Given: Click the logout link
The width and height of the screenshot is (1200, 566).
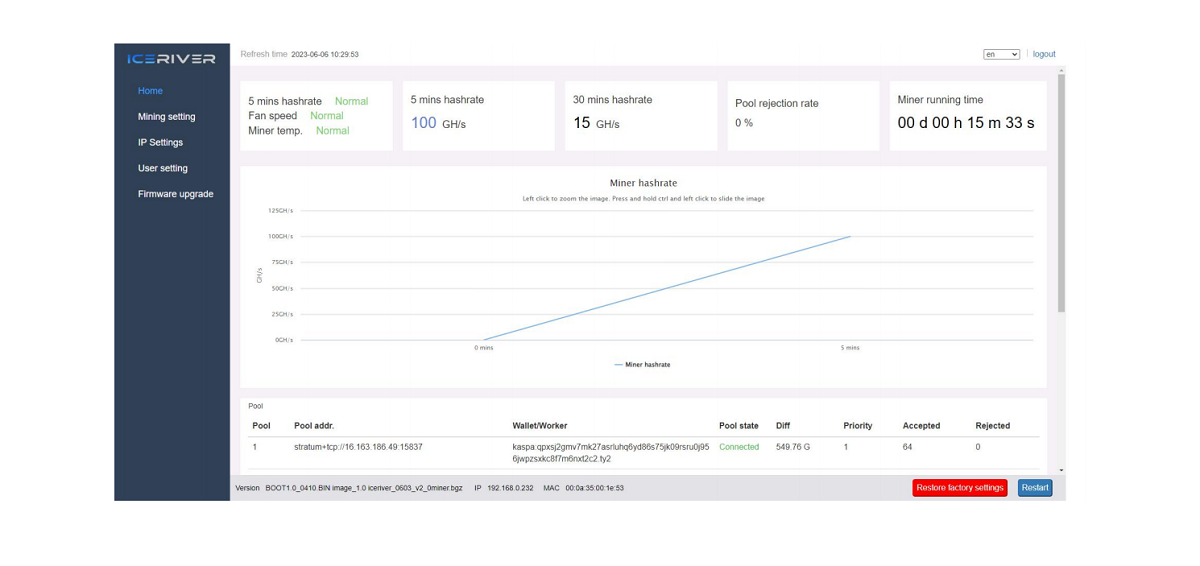Looking at the screenshot, I should [x=1043, y=55].
